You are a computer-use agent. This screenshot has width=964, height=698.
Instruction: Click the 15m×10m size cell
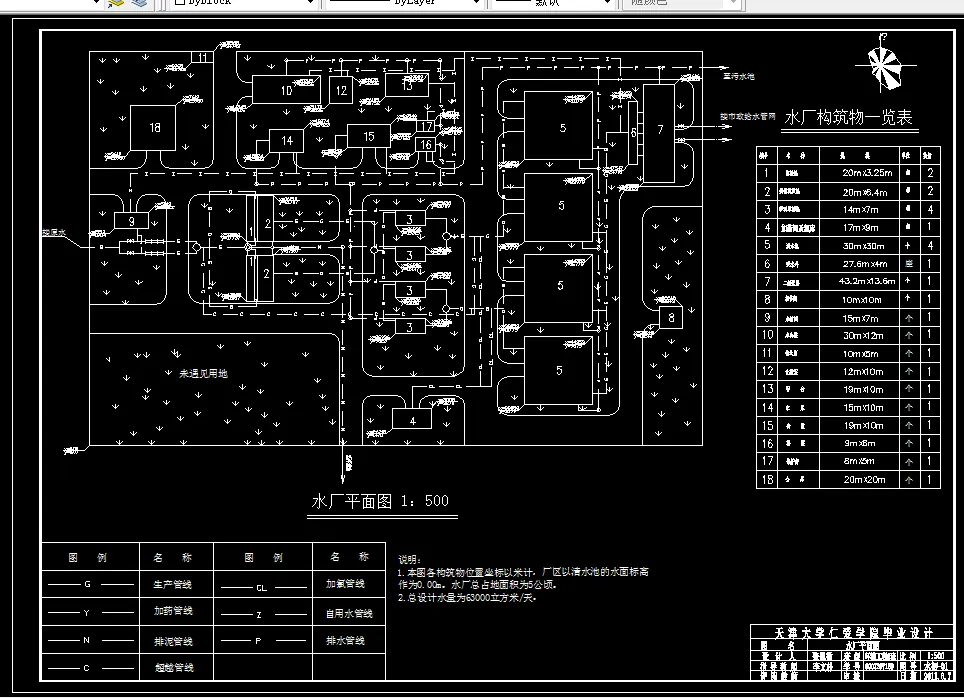click(x=859, y=407)
